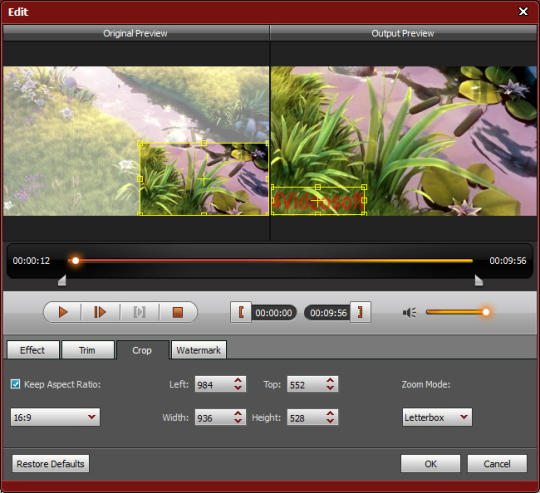This screenshot has width=540, height=493.
Task: Switch to the Effect tab
Action: point(33,350)
